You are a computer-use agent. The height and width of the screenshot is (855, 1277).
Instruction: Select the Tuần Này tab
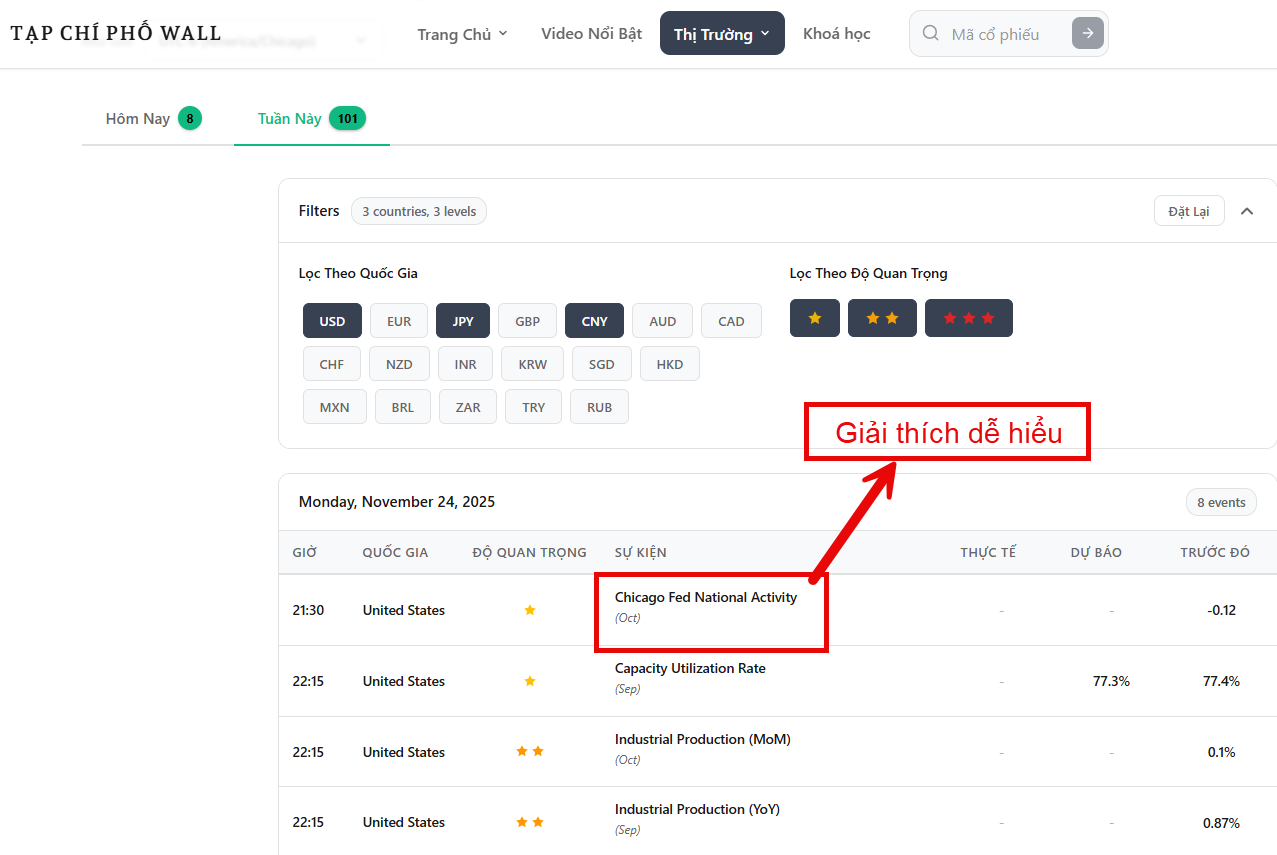point(311,119)
